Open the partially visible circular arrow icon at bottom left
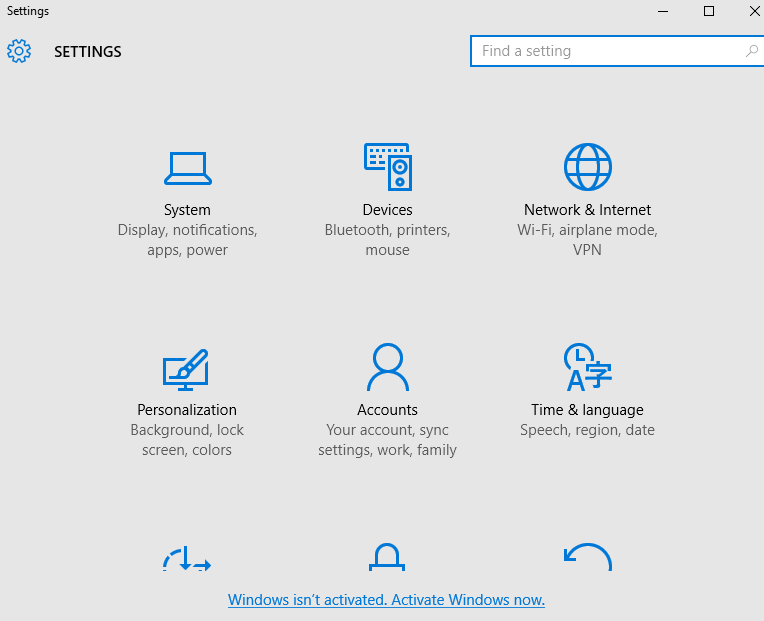764x621 pixels. coord(187,558)
